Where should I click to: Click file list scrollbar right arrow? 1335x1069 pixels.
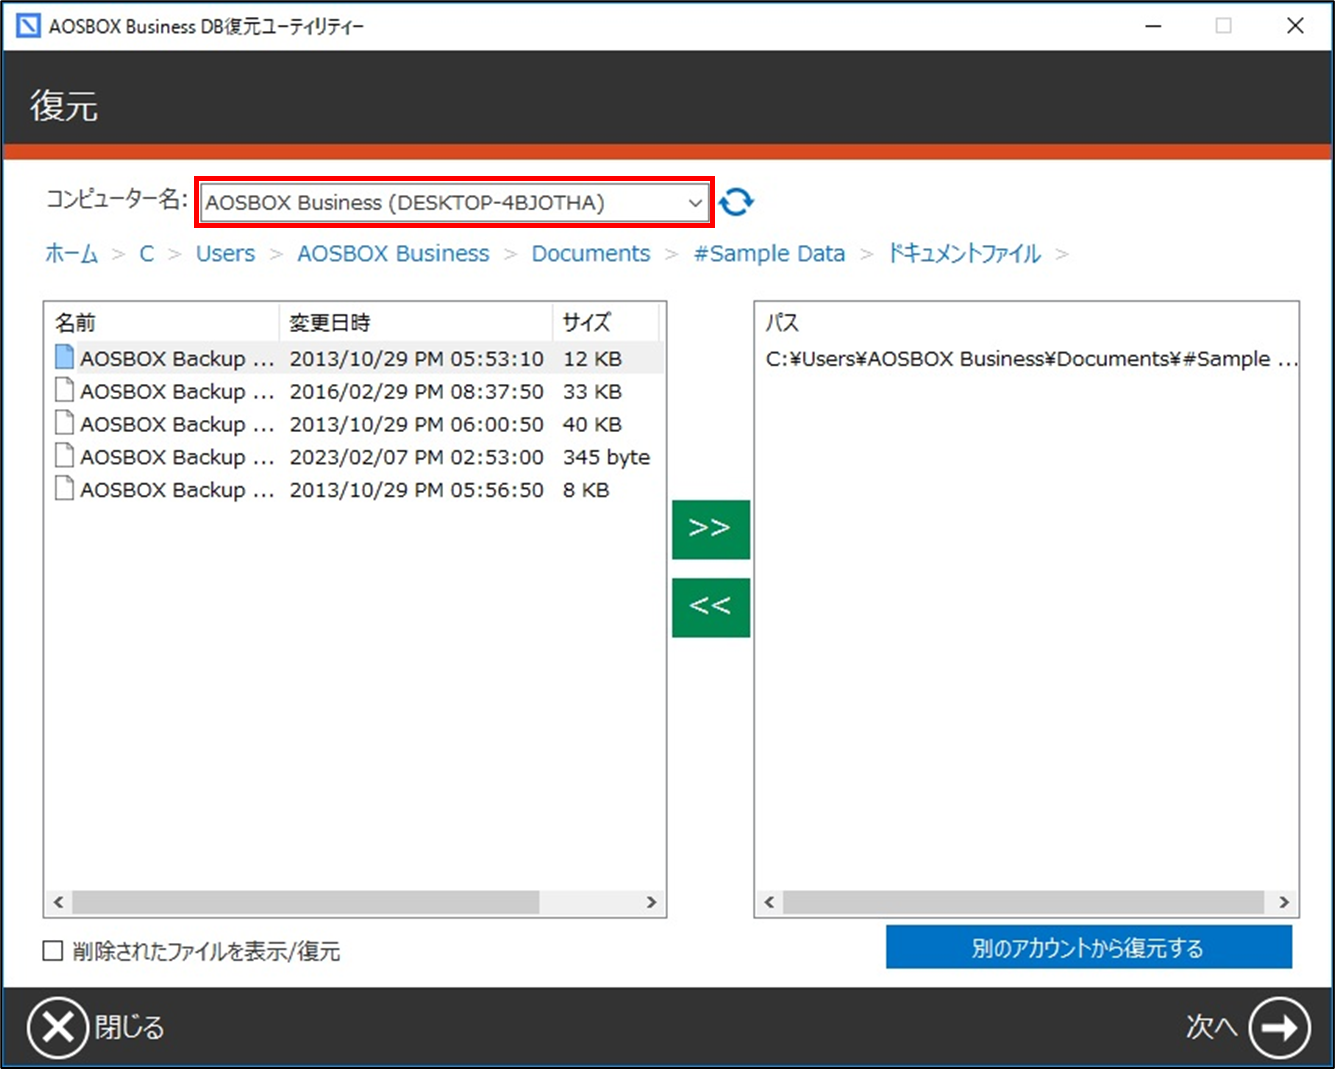[652, 902]
